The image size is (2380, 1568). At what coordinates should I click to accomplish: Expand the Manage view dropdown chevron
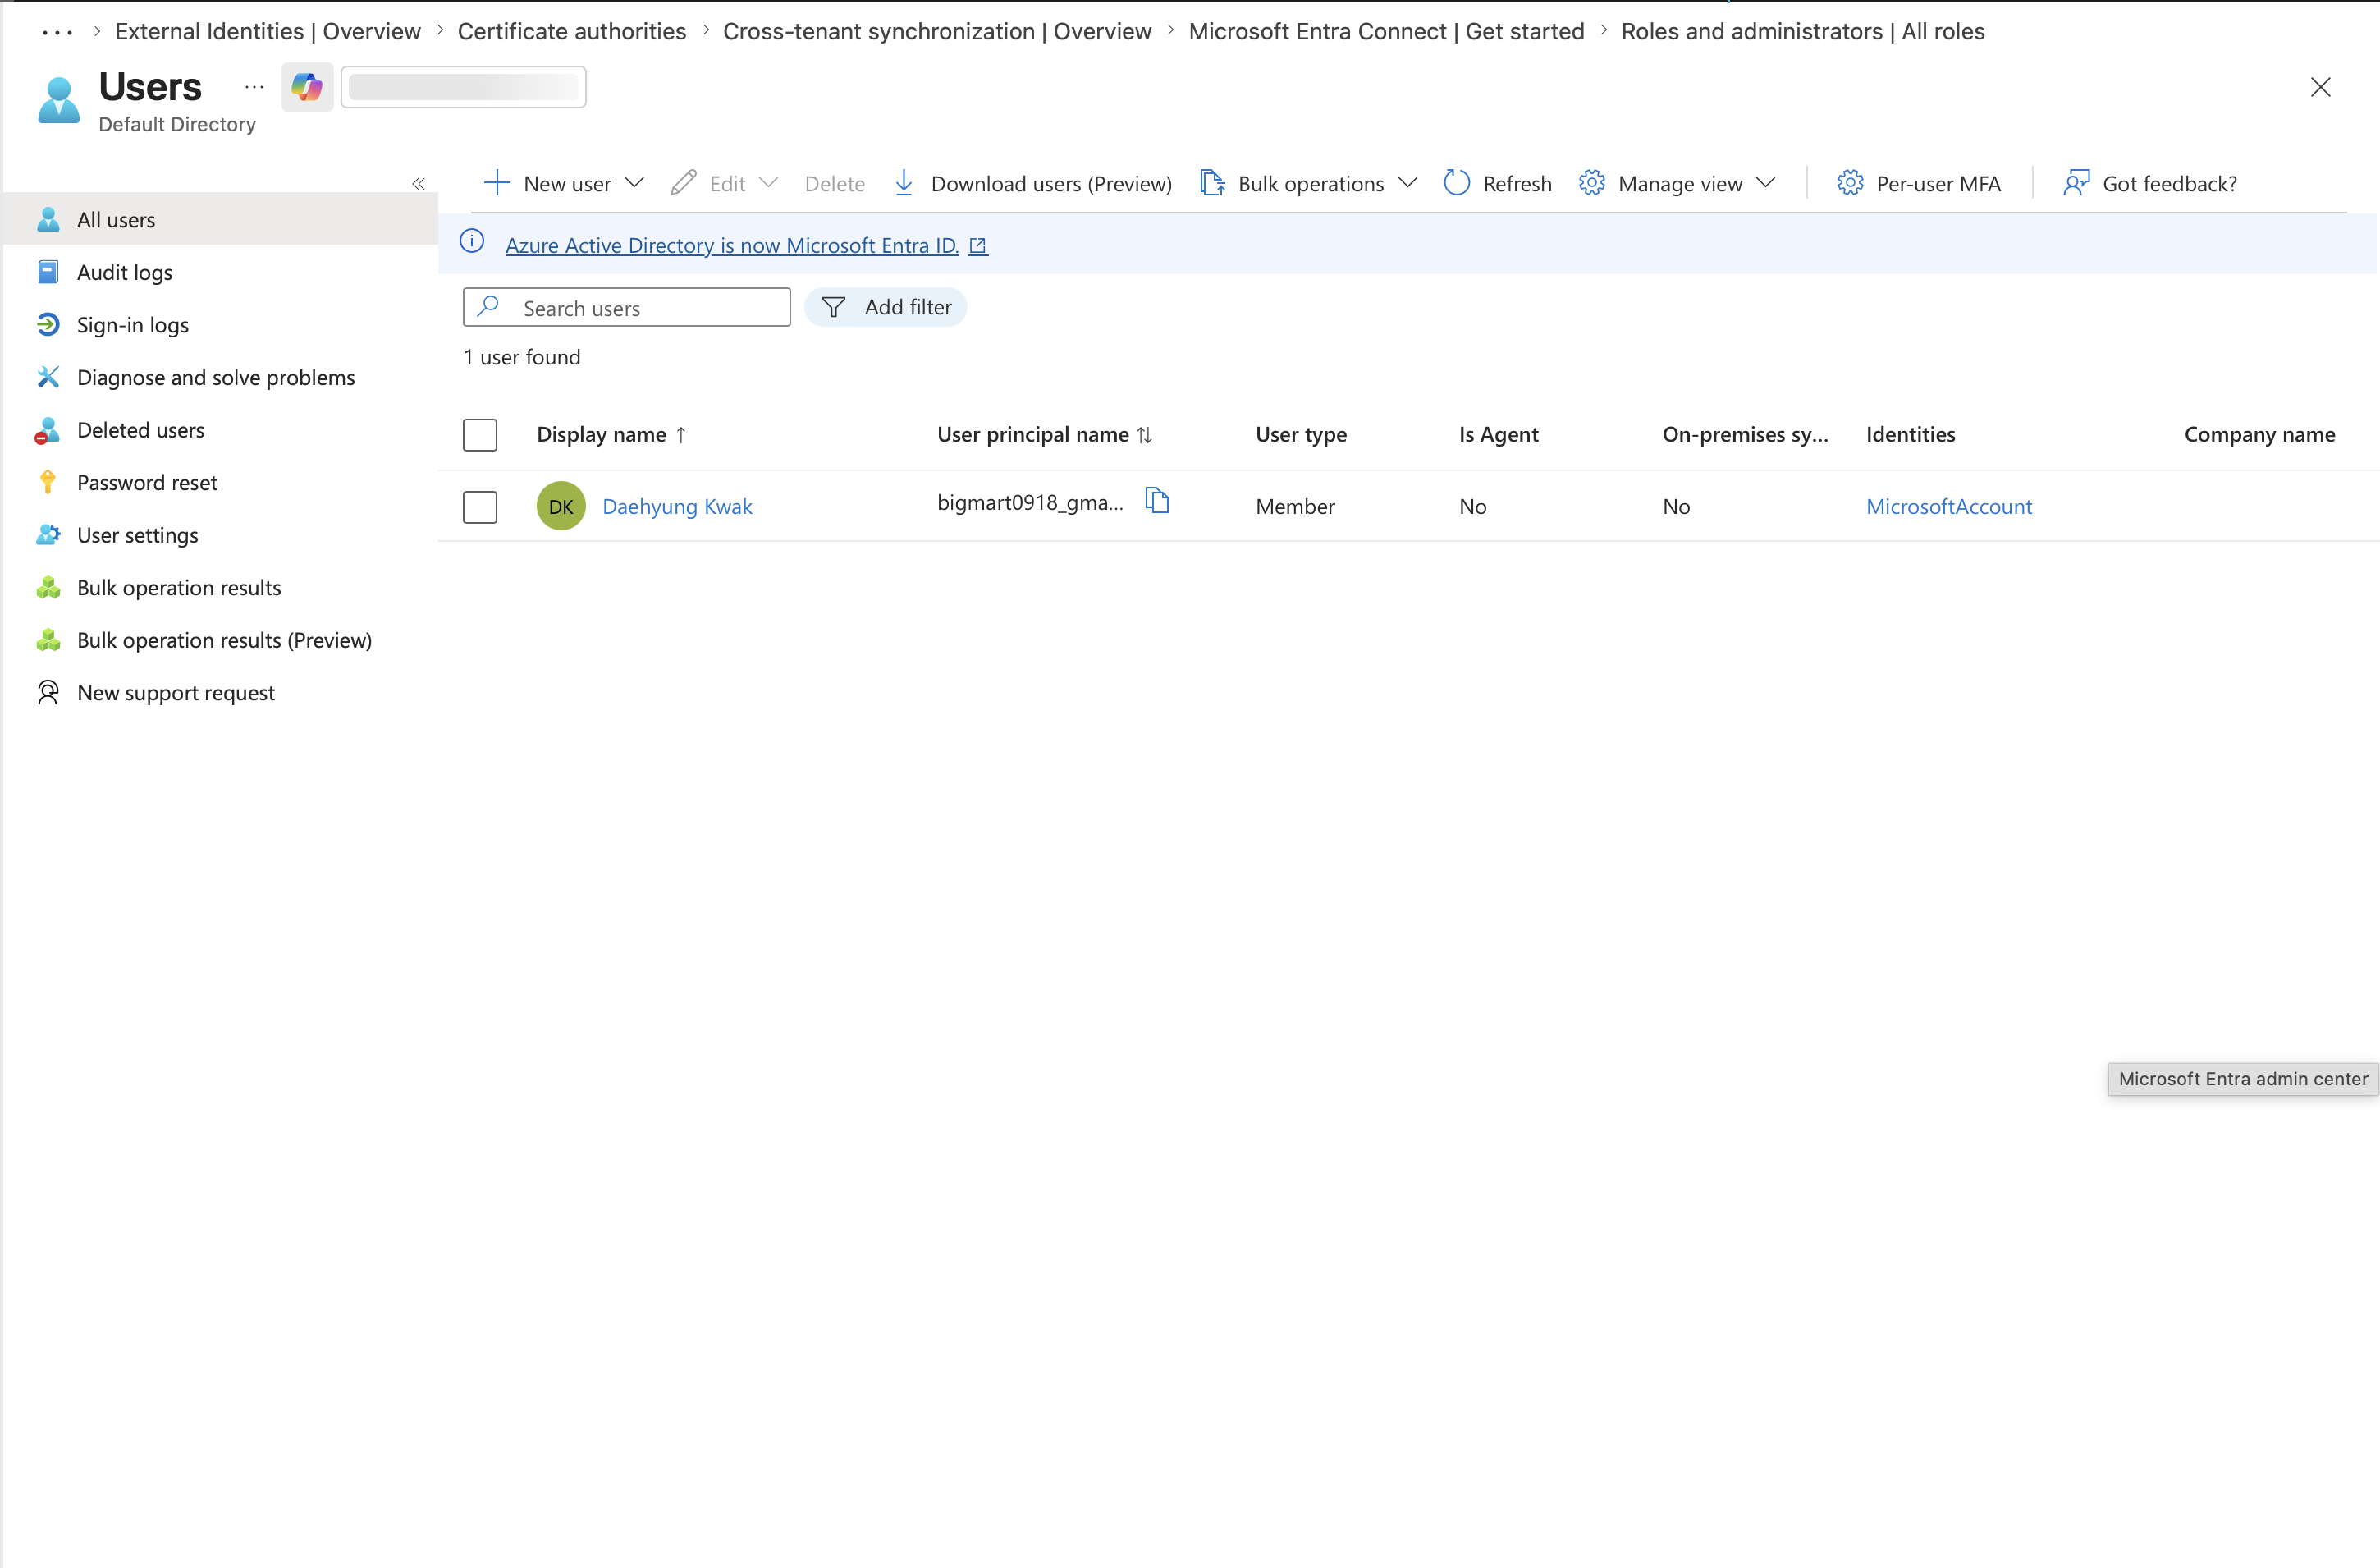coord(1766,183)
